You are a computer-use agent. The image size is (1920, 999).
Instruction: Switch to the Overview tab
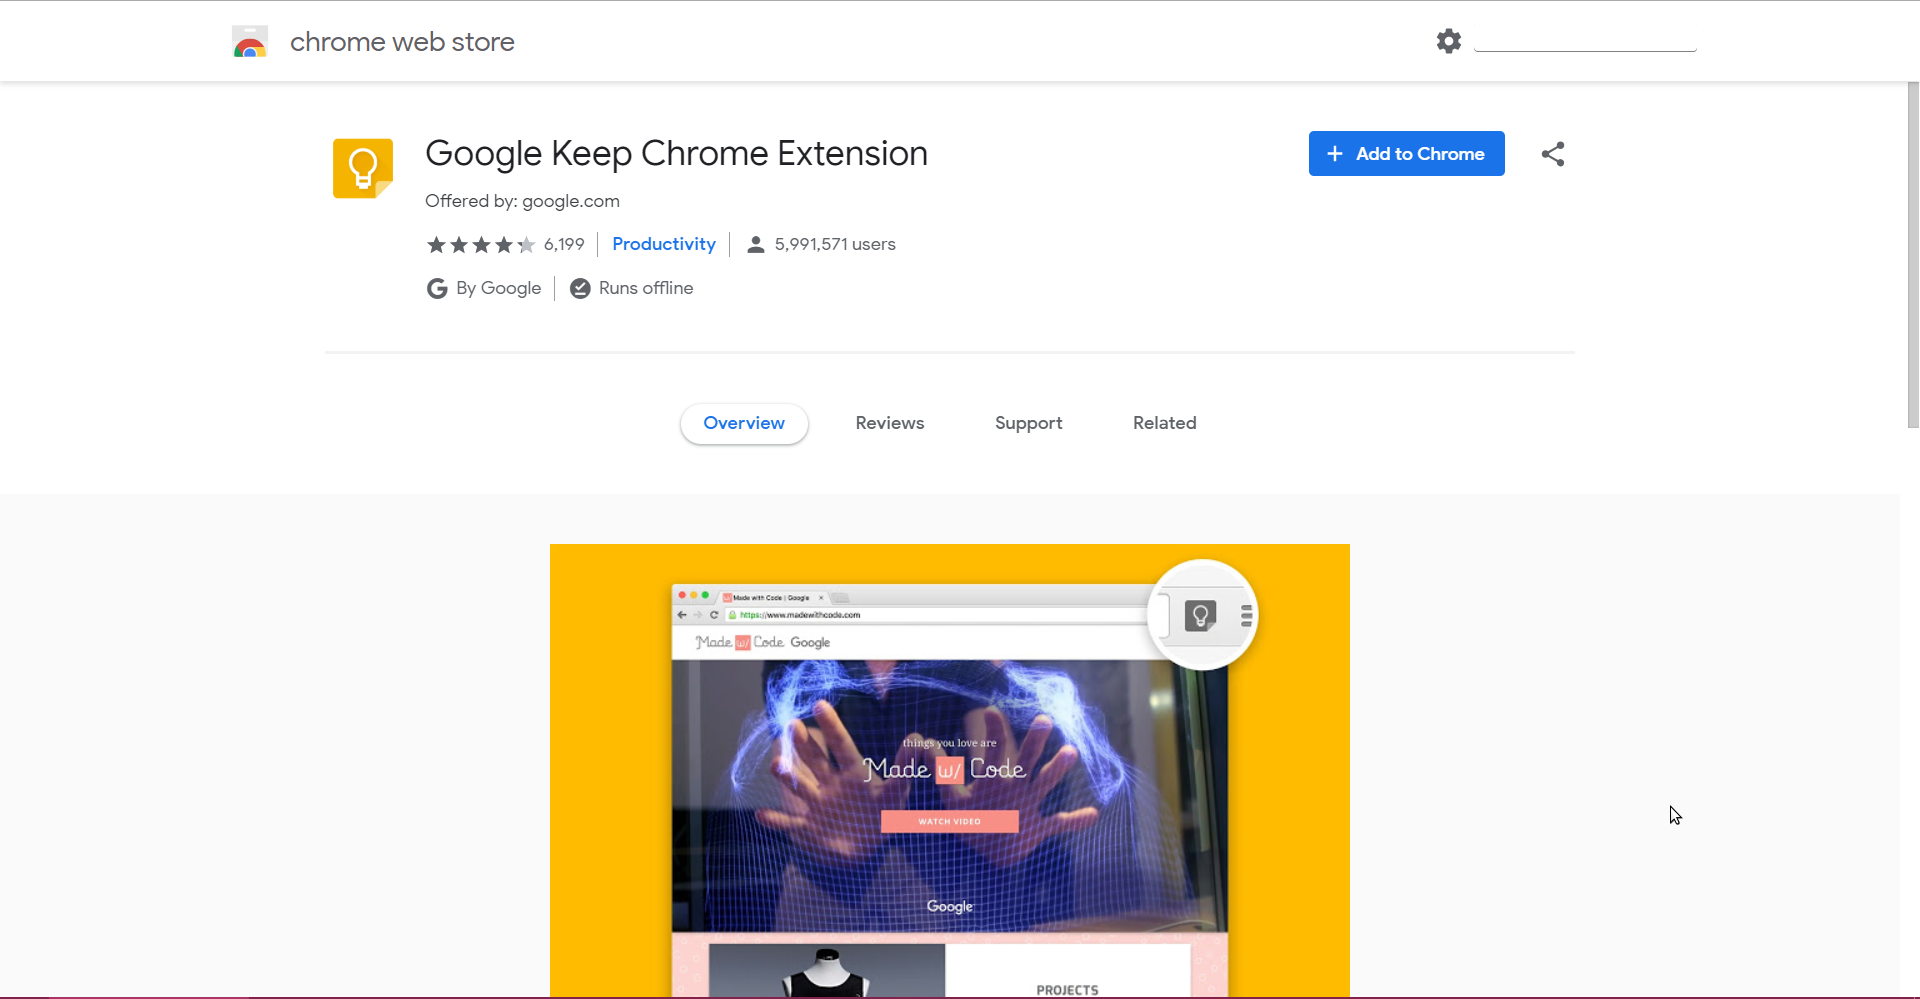(x=744, y=424)
